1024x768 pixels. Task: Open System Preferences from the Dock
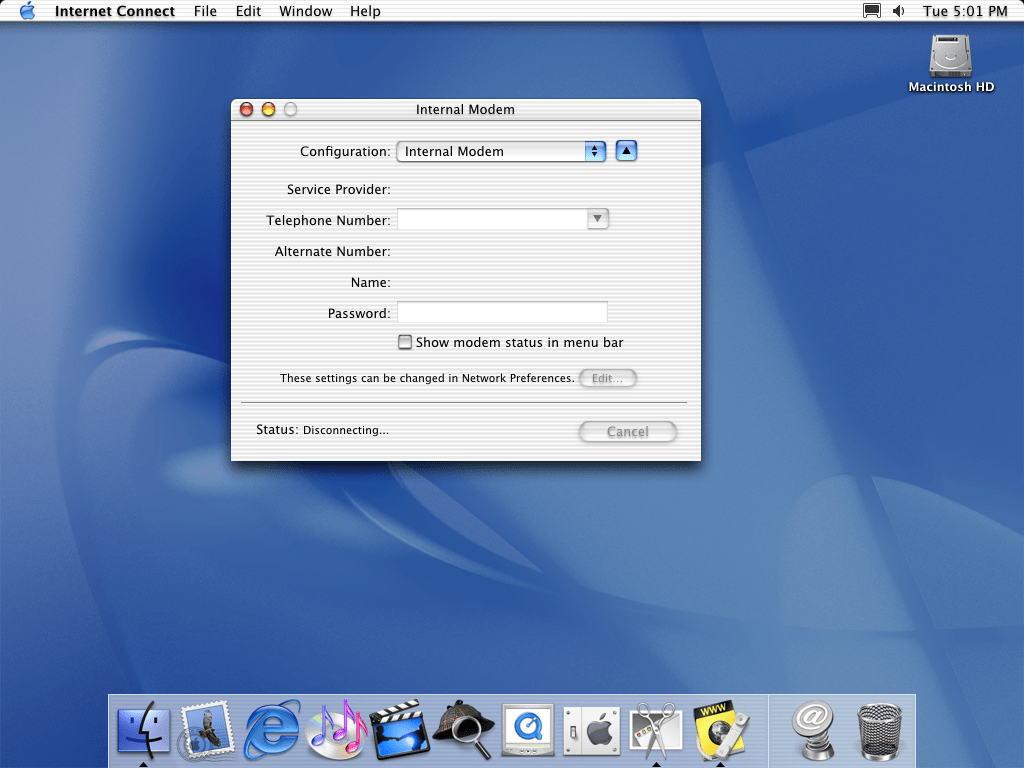pyautogui.click(x=592, y=729)
